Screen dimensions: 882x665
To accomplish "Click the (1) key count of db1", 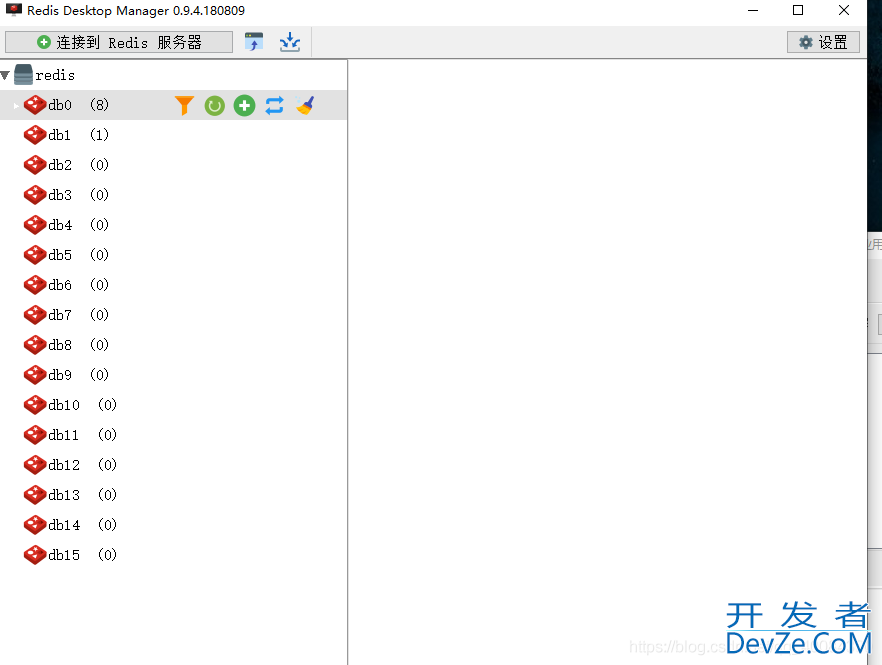I will [100, 135].
